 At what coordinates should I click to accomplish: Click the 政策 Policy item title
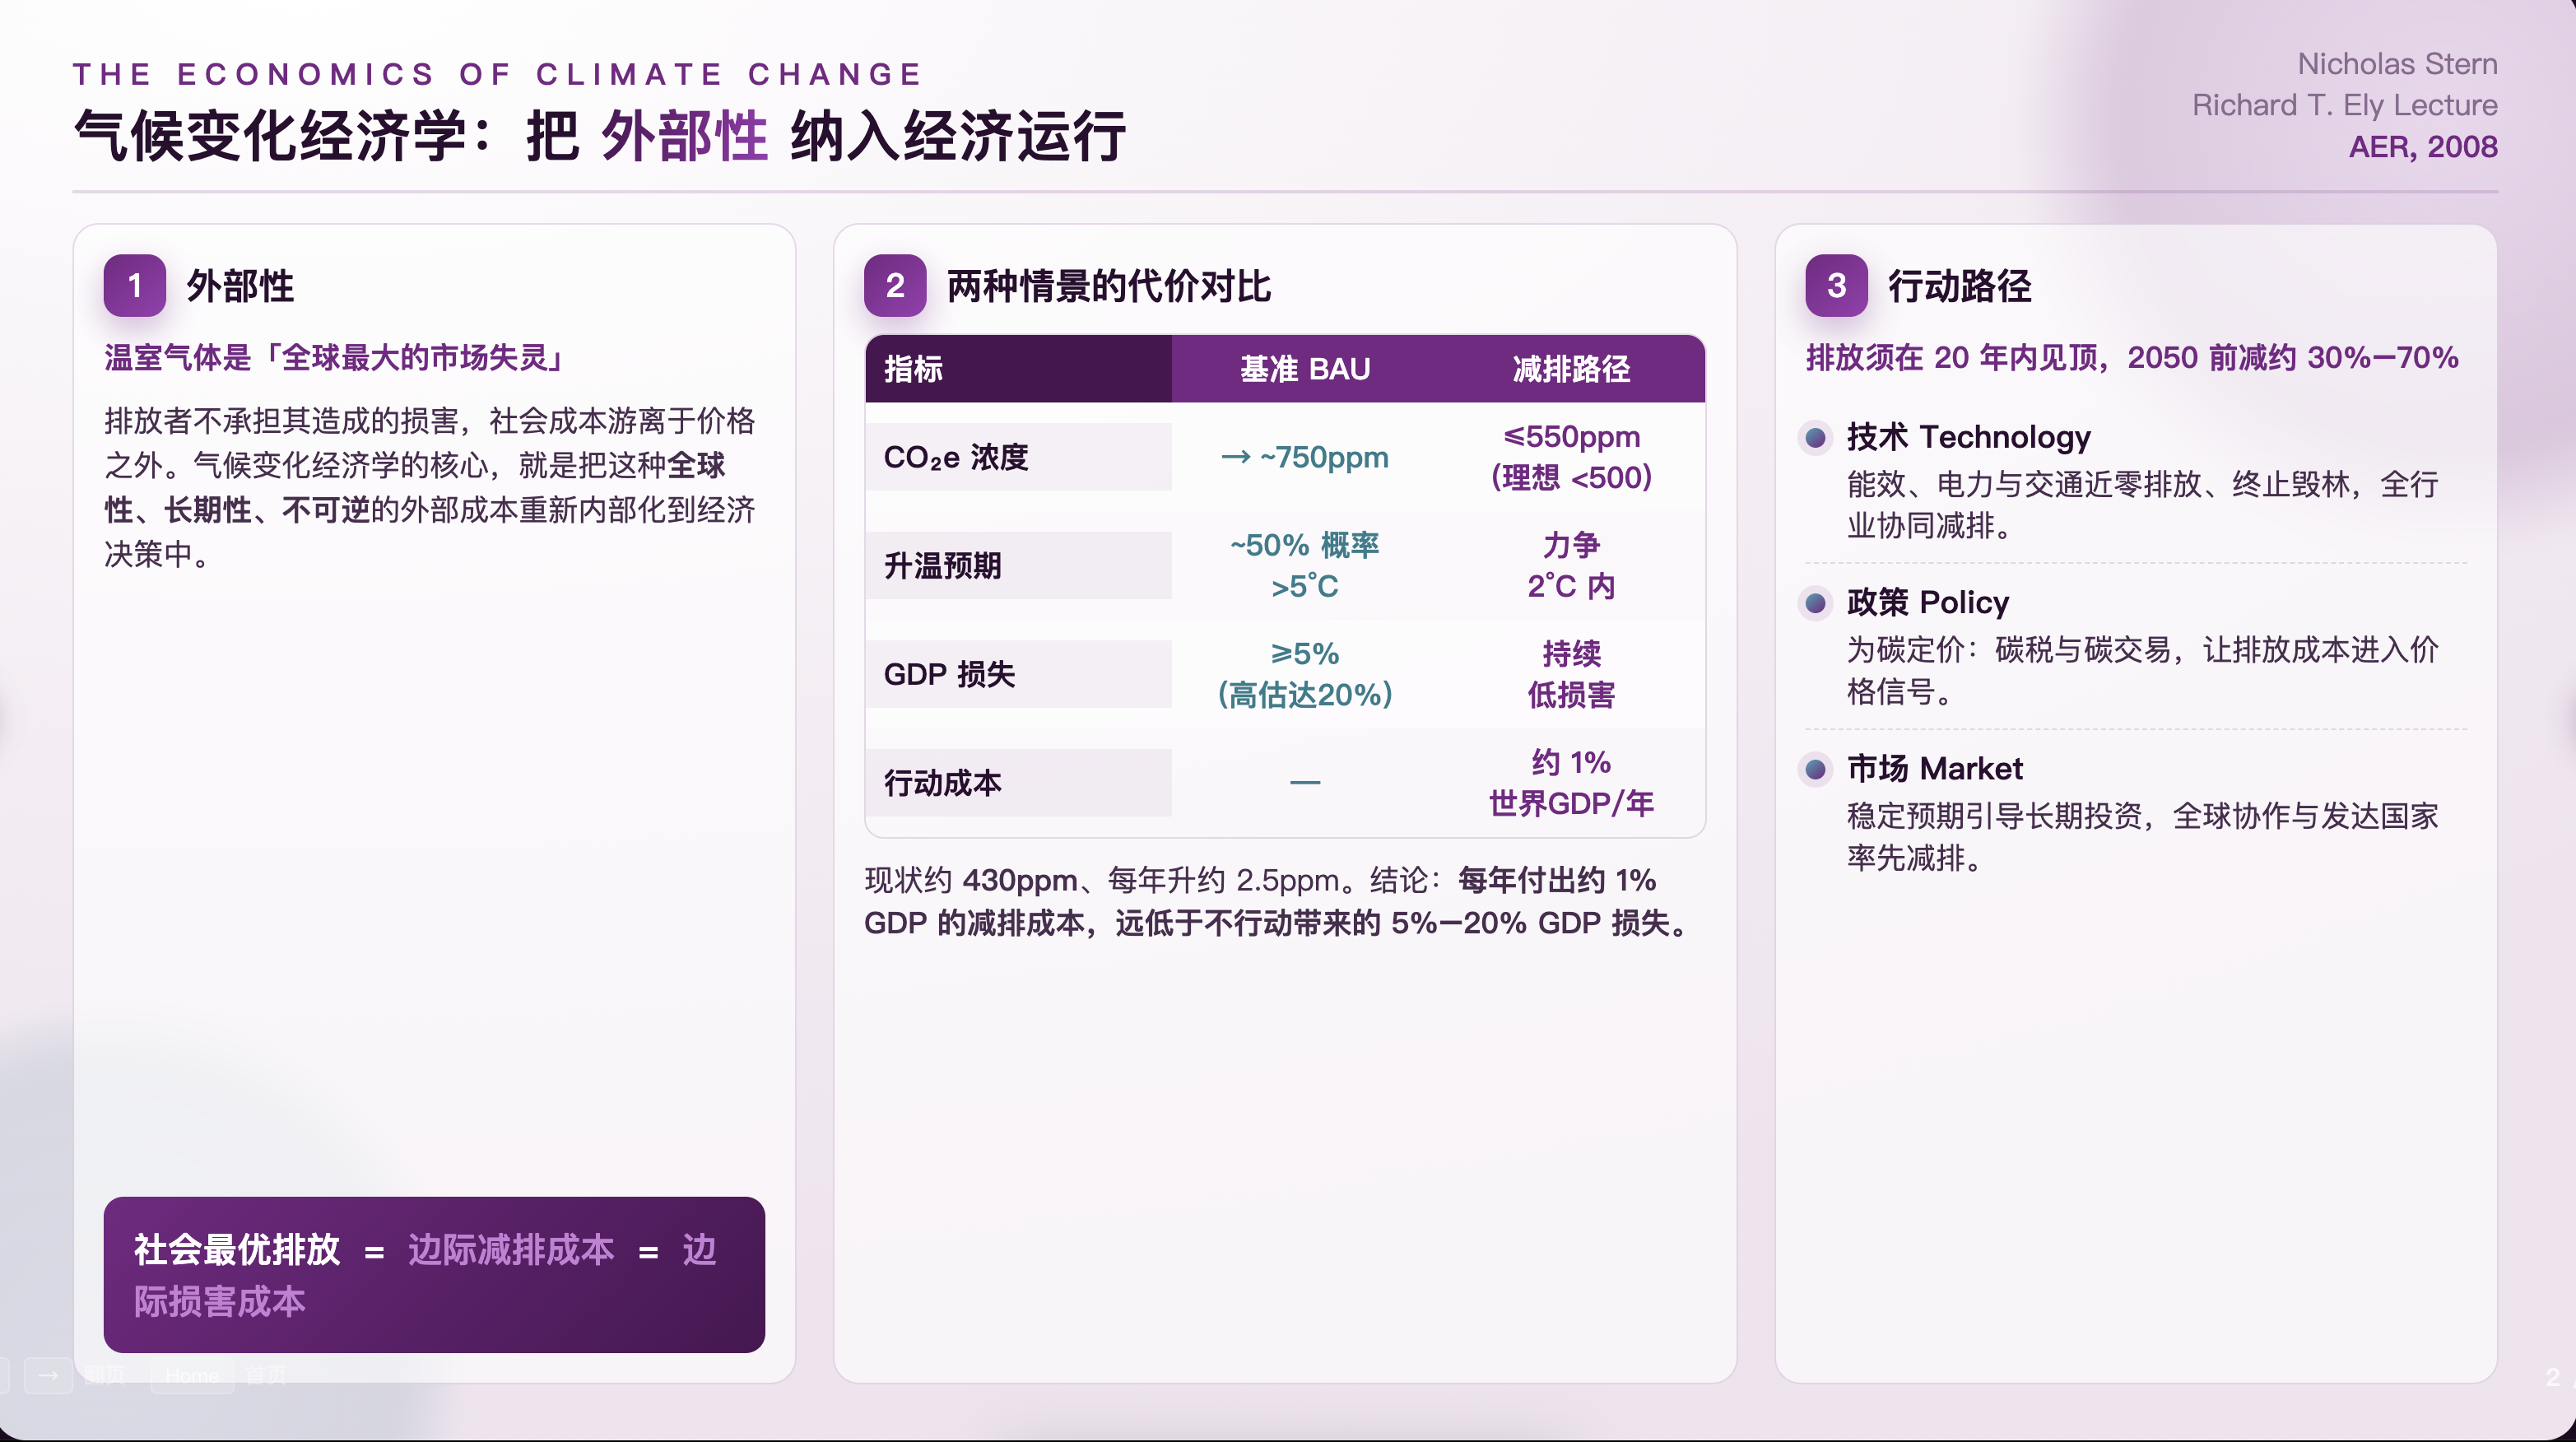point(1927,603)
